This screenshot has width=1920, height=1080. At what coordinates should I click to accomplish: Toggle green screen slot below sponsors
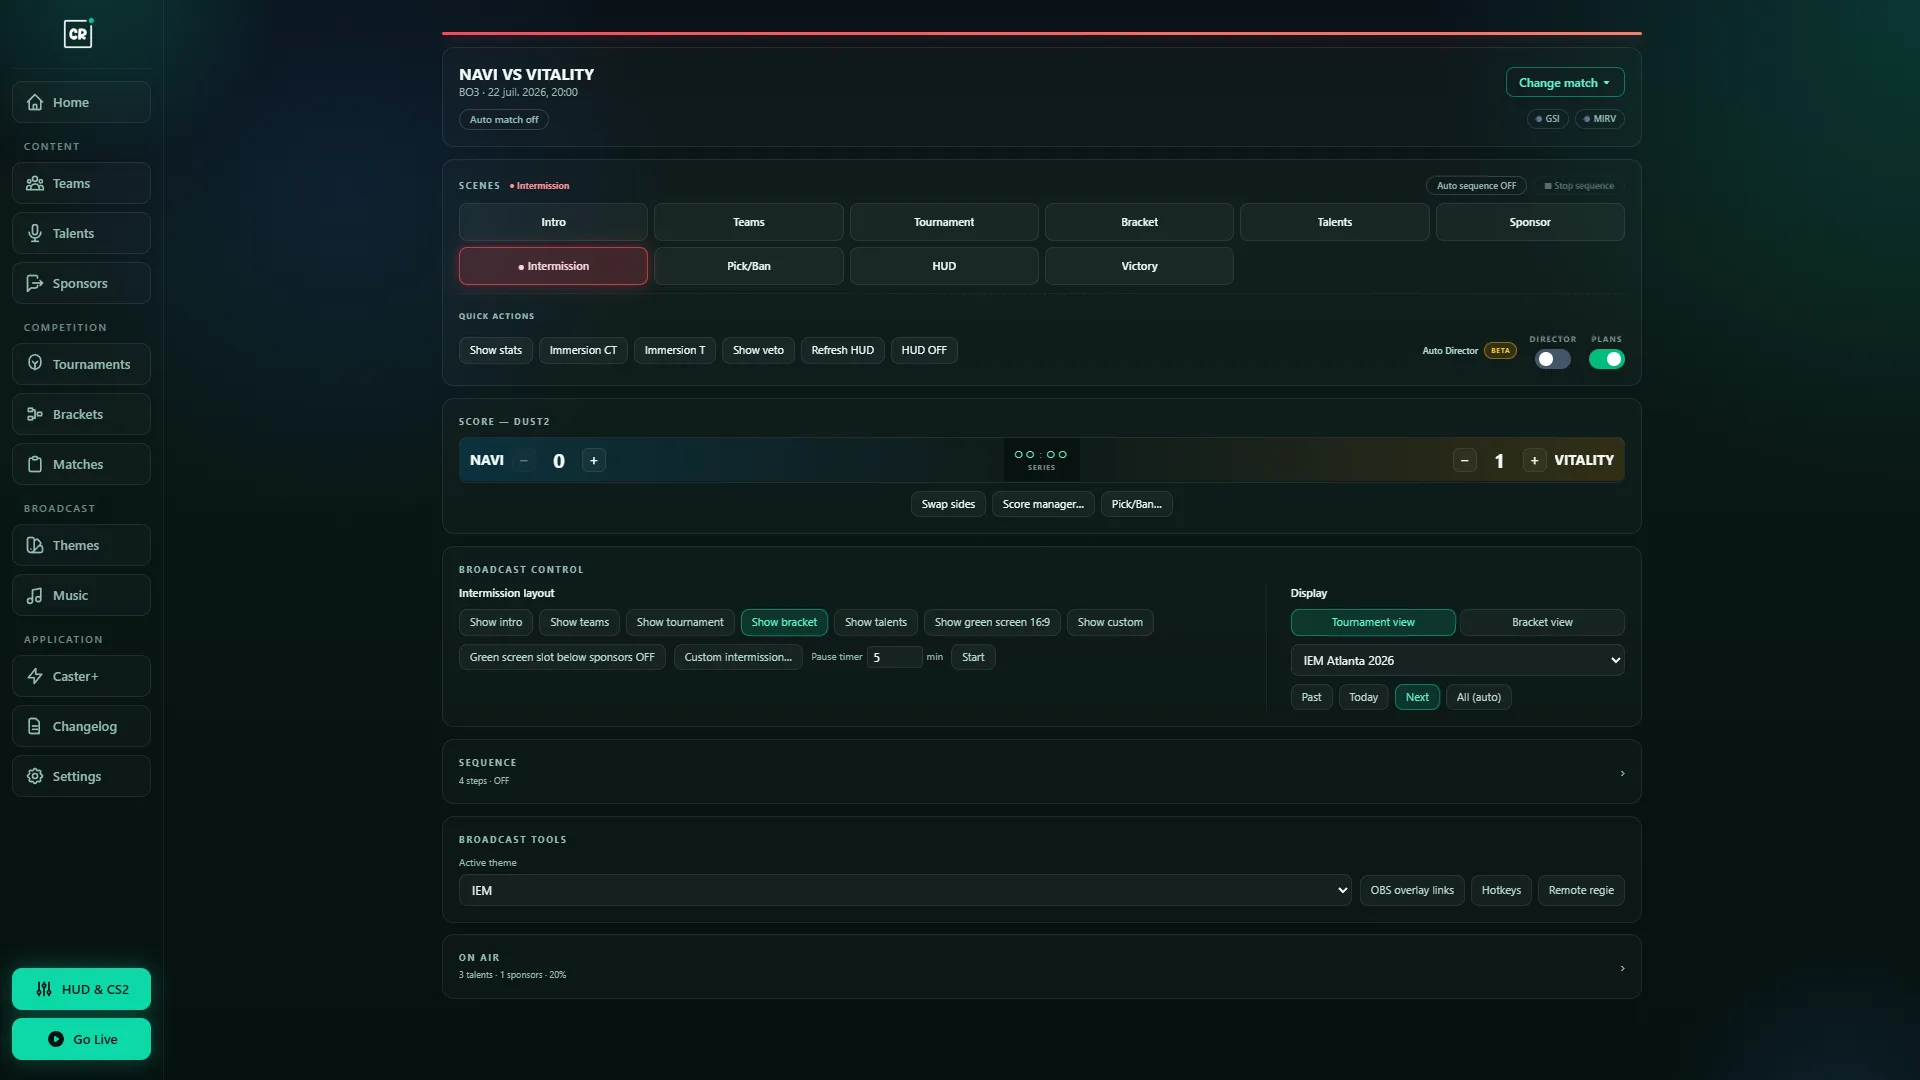pos(562,657)
